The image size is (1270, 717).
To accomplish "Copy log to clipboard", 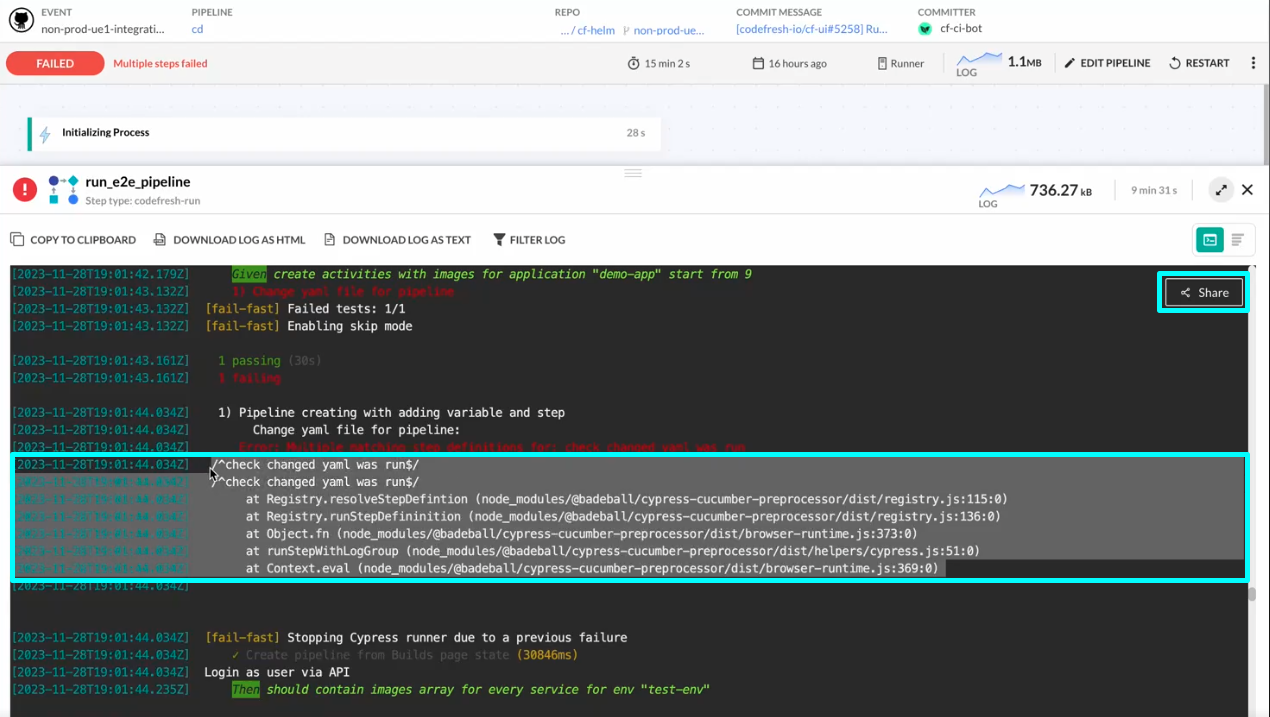I will (x=73, y=240).
